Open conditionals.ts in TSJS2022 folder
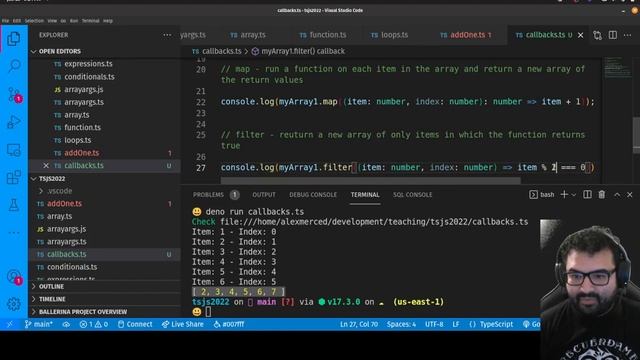The image size is (640, 360). pos(104,267)
